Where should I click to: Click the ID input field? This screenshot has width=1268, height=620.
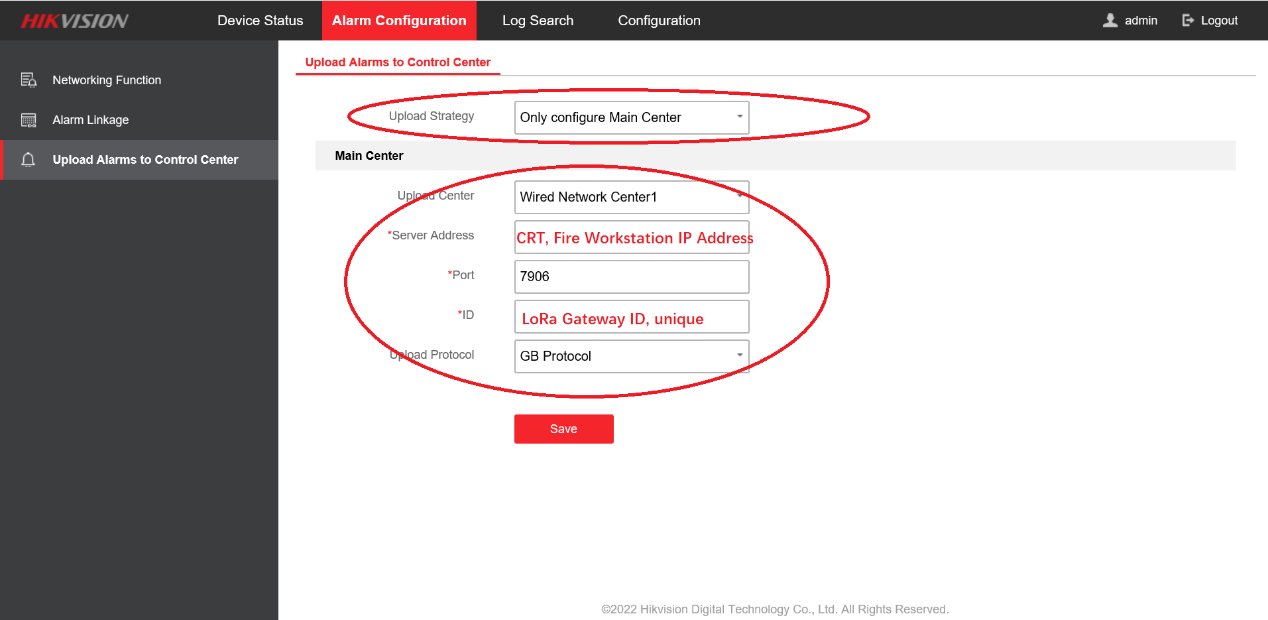(x=631, y=317)
